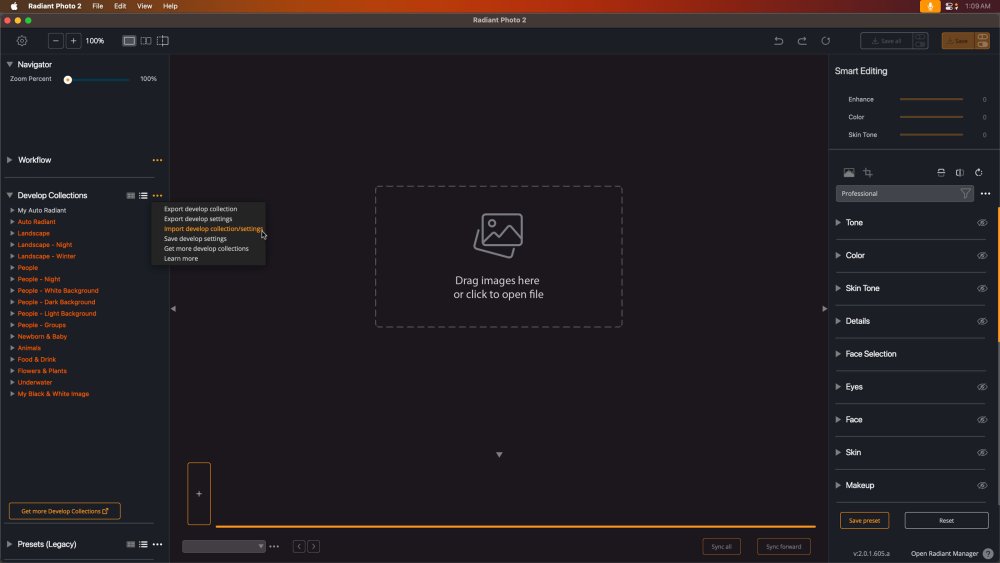This screenshot has width=1000, height=563.
Task: Go to previous image arrow button
Action: [x=299, y=546]
